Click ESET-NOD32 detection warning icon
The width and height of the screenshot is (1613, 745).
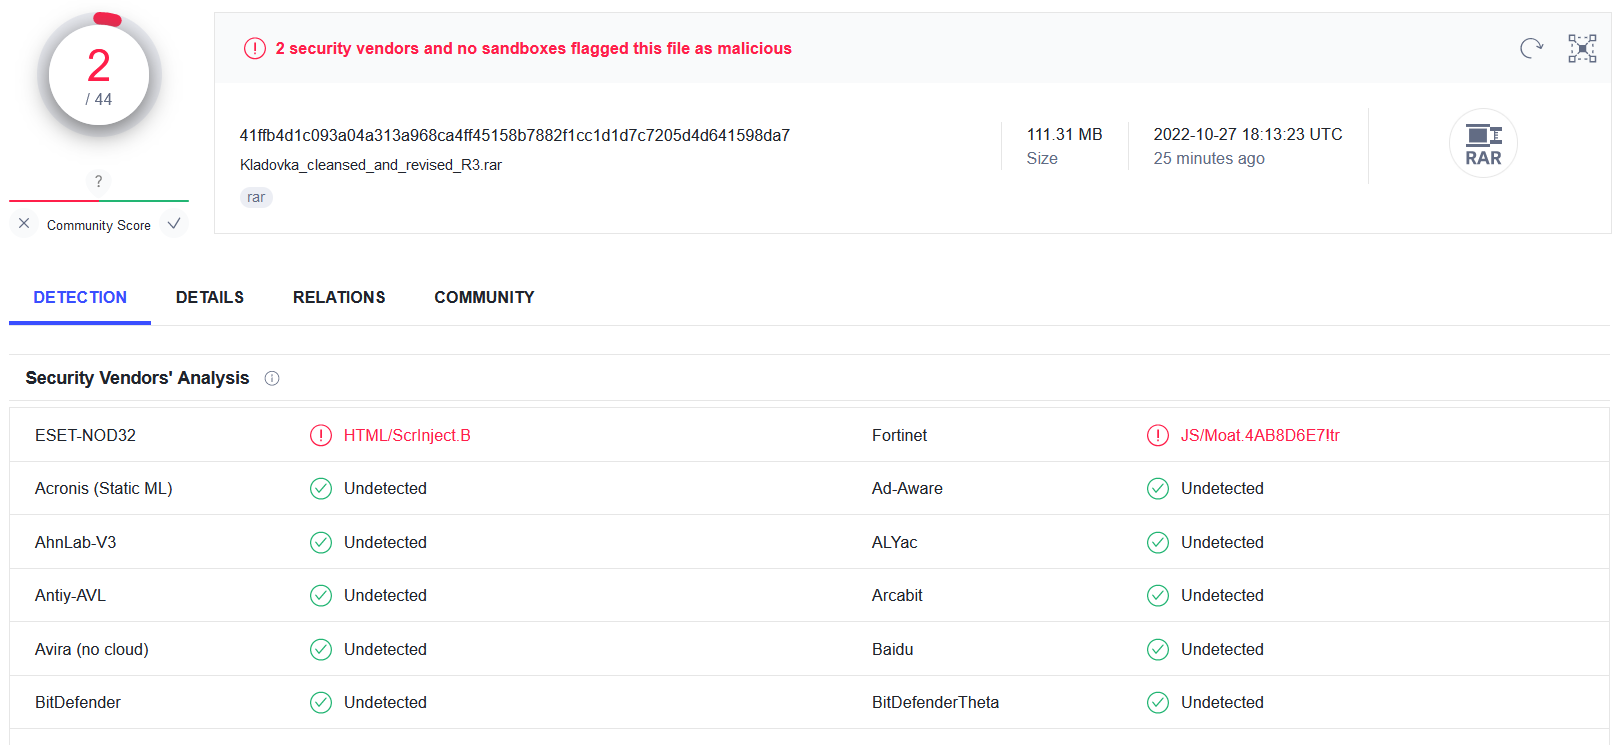click(x=321, y=435)
